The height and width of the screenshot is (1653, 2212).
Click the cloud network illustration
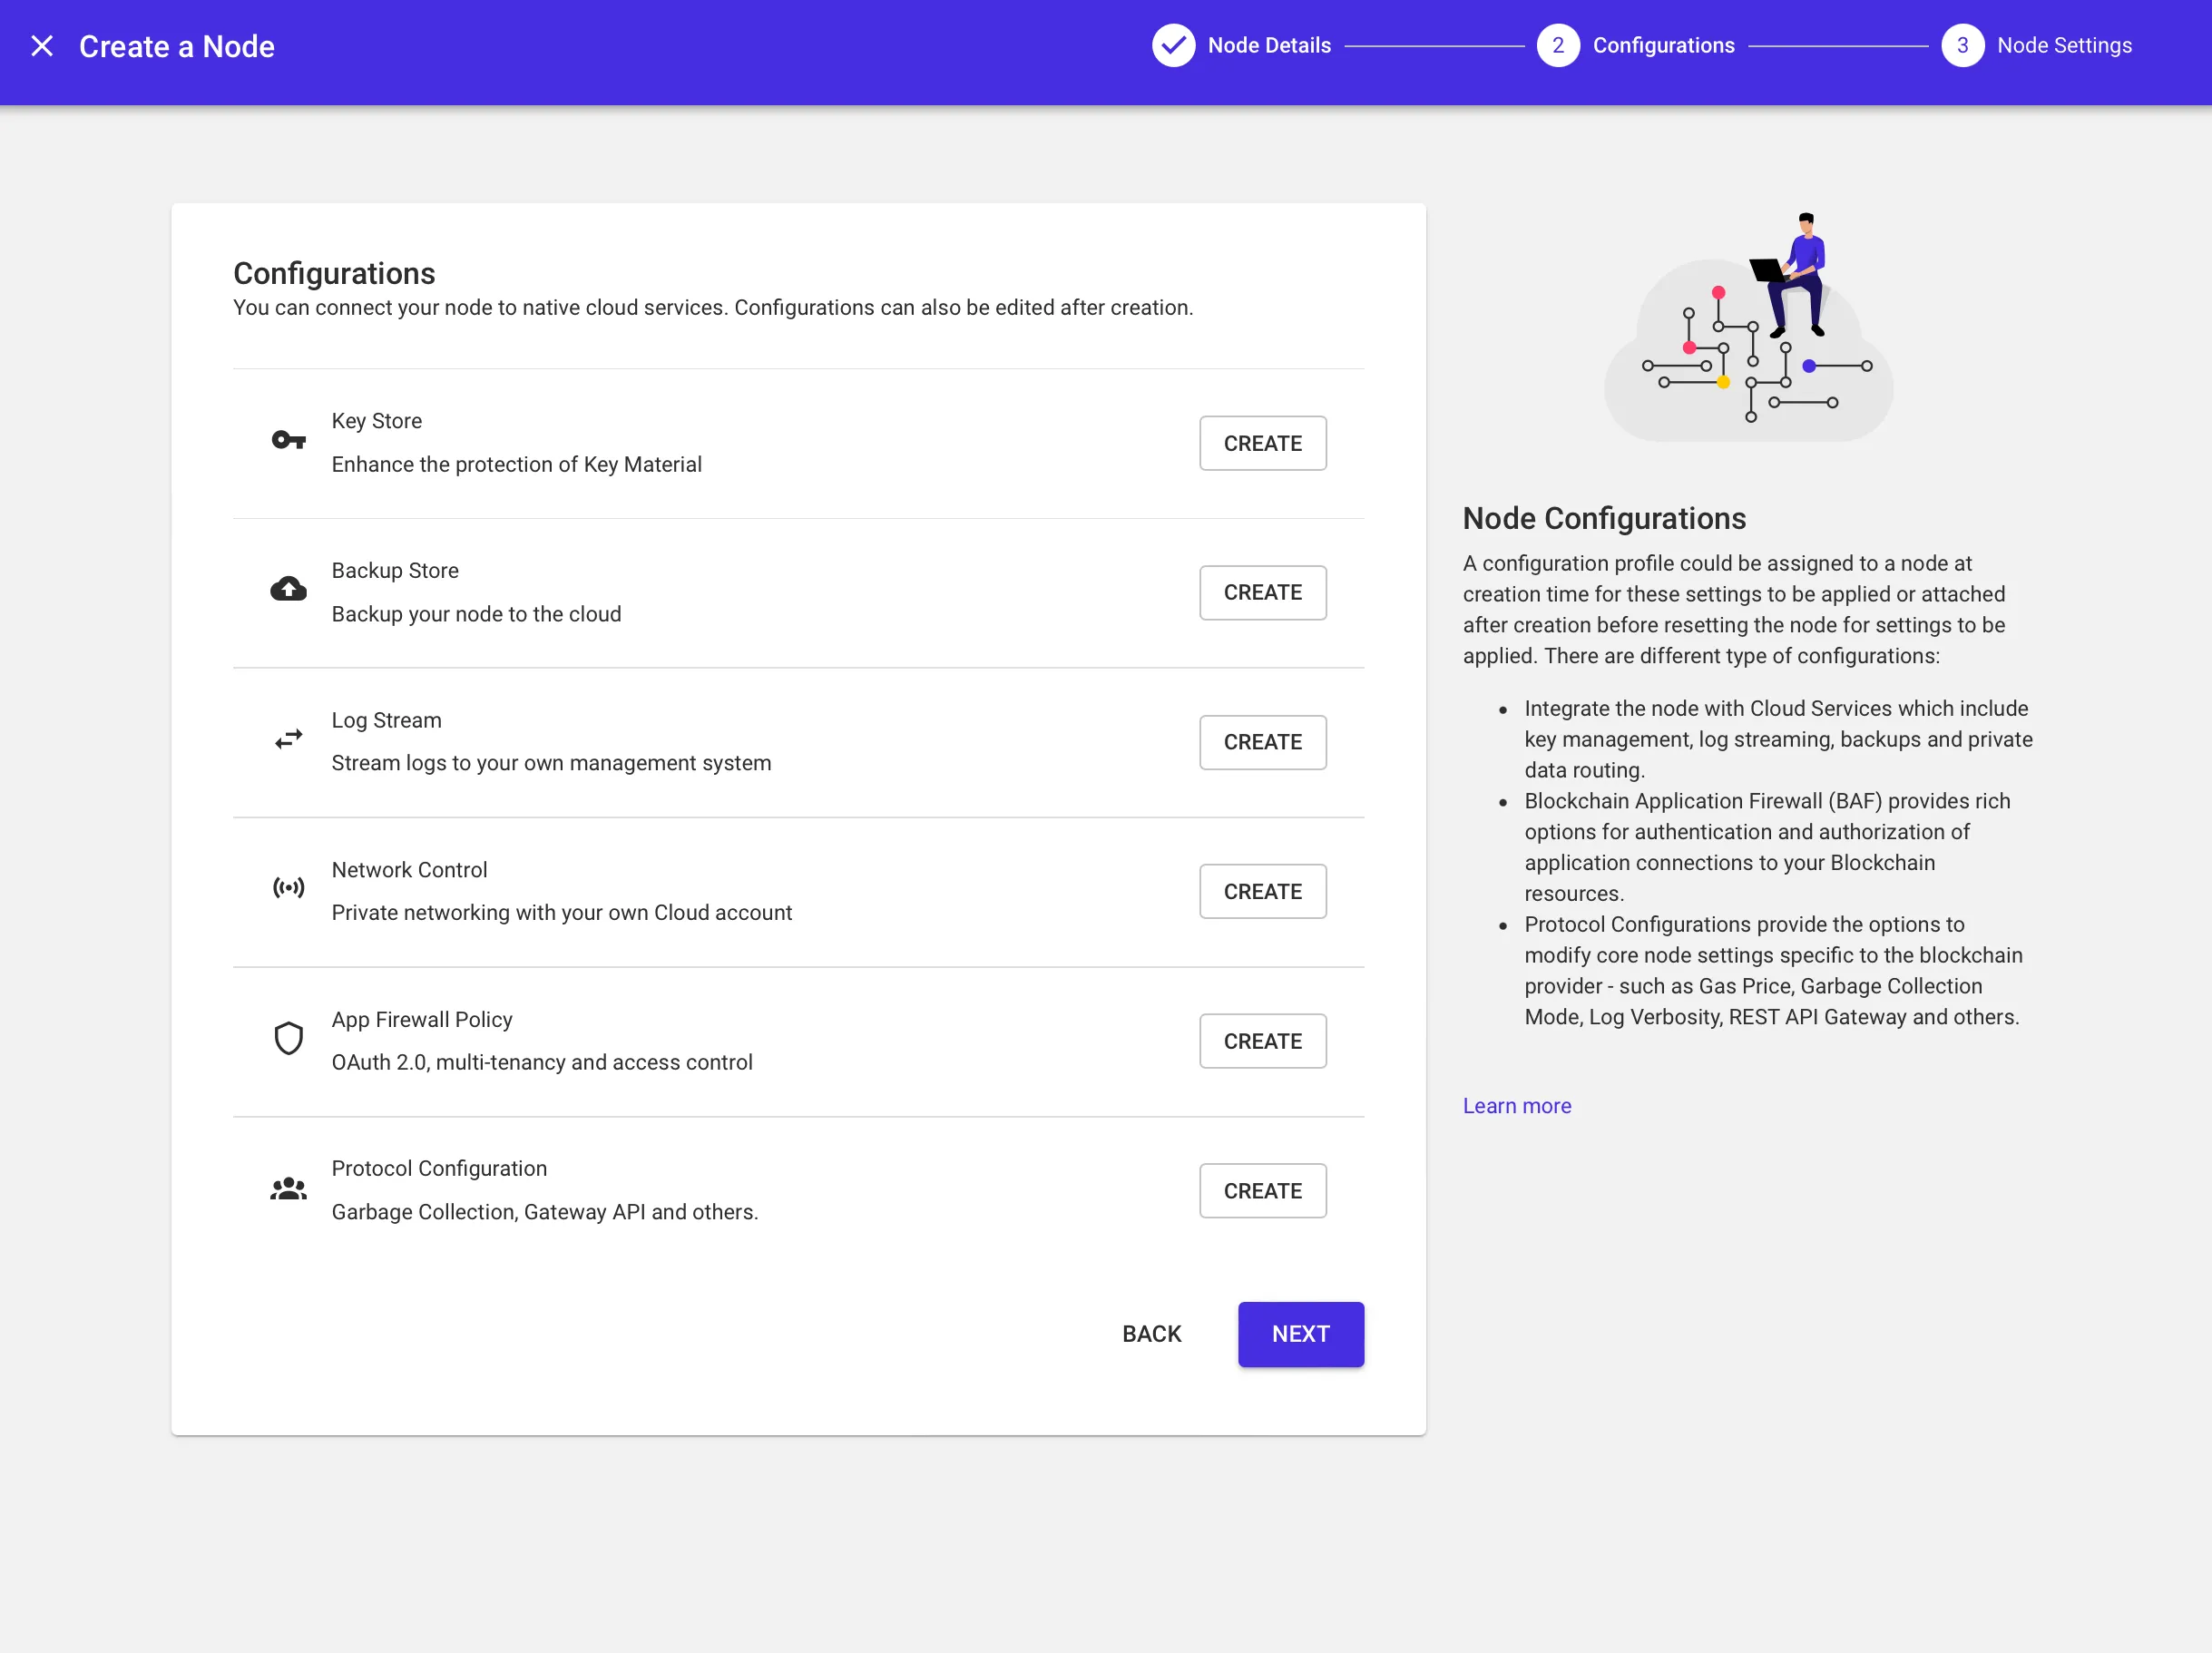tap(1748, 330)
